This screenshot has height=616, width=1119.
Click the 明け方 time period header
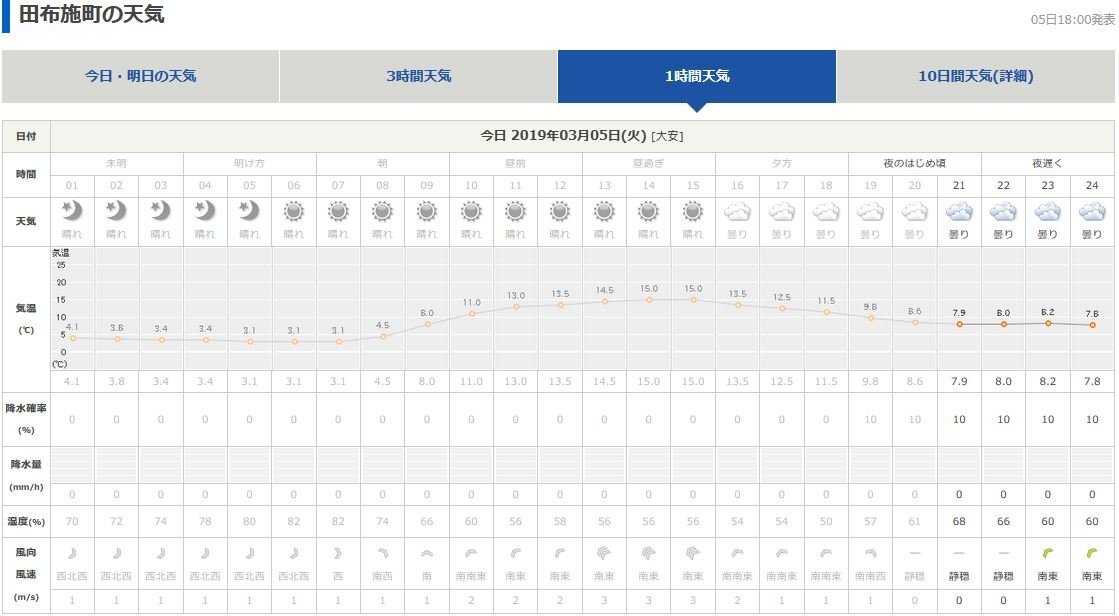click(249, 163)
